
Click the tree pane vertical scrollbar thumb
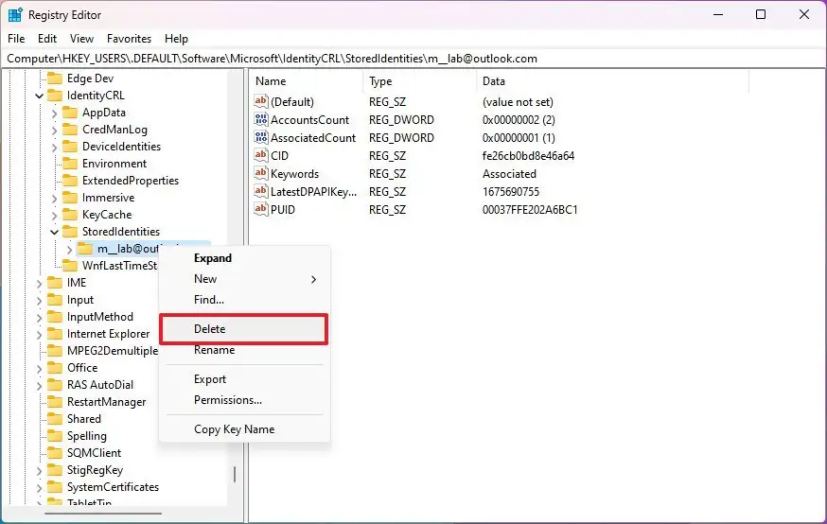(235, 474)
